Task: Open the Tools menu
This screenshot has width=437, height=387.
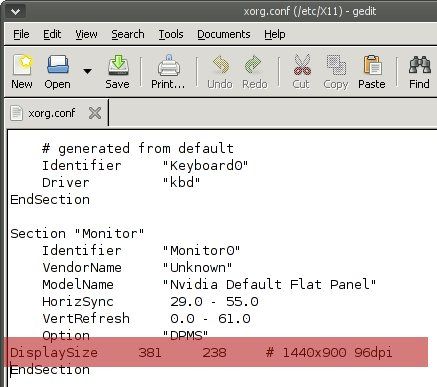Action: pyautogui.click(x=171, y=34)
